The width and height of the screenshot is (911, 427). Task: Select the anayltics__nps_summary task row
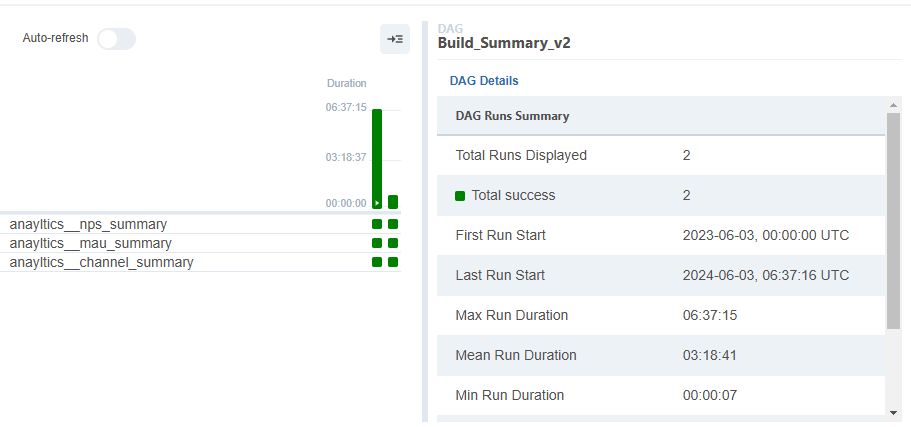200,224
